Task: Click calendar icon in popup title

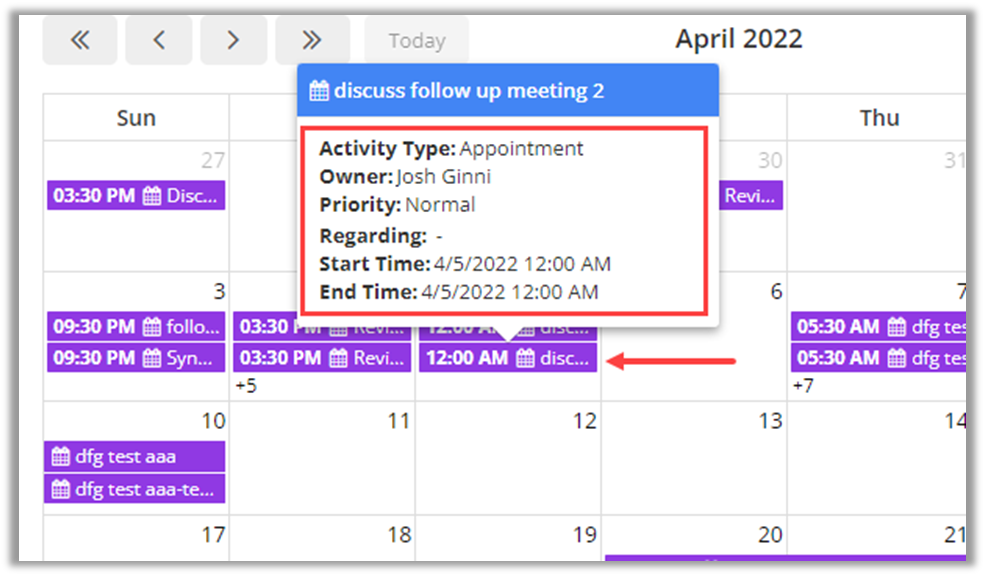Action: pos(319,91)
